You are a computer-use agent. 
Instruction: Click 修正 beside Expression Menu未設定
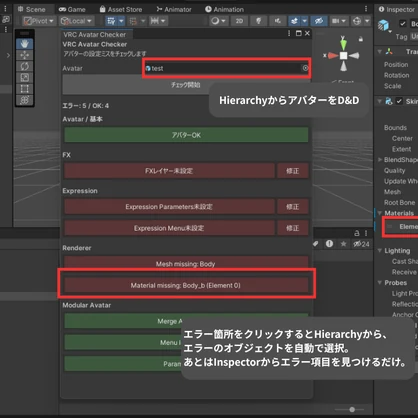pyautogui.click(x=292, y=228)
